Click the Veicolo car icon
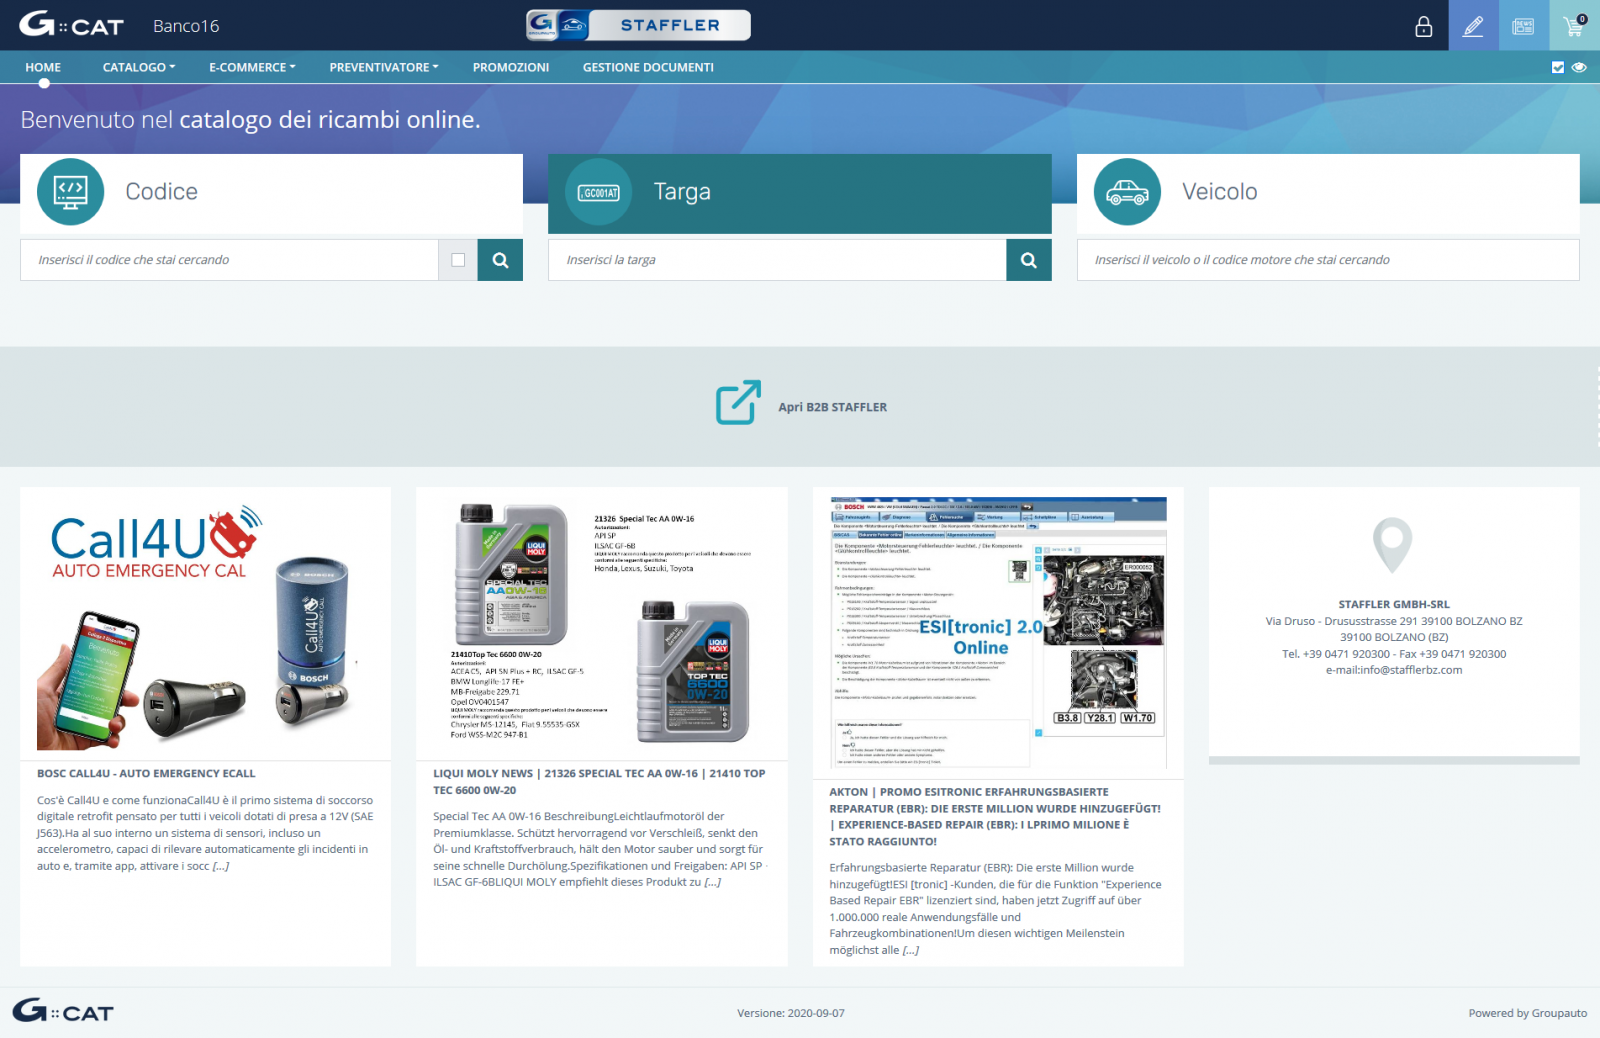1600x1038 pixels. point(1127,192)
